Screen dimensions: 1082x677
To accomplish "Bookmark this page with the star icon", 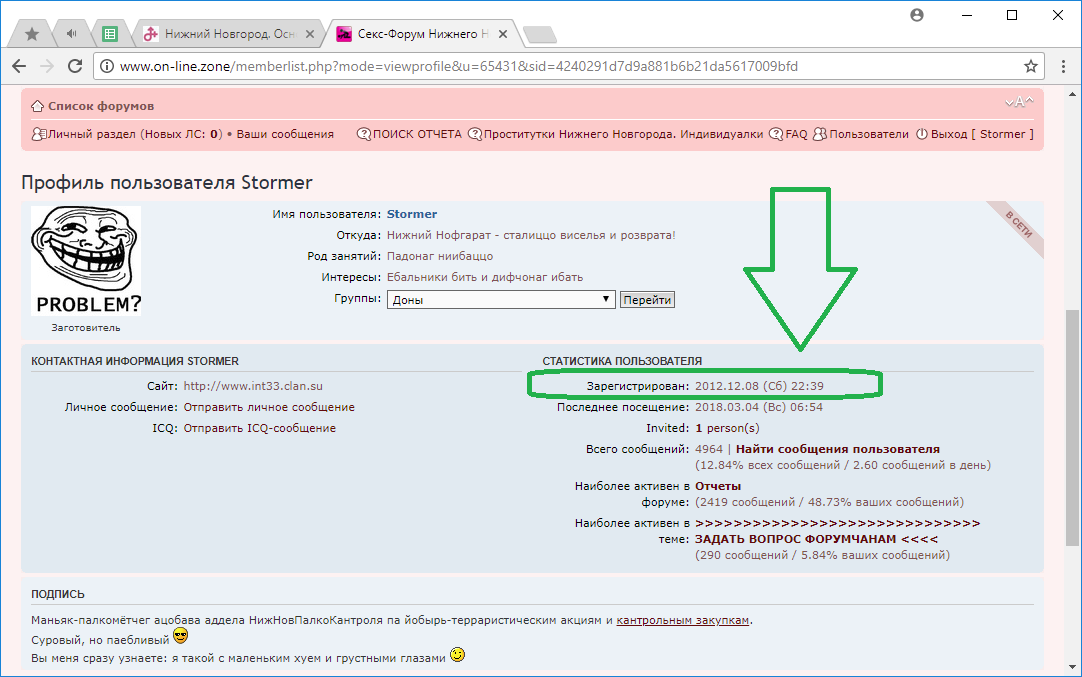I will pyautogui.click(x=1031, y=66).
